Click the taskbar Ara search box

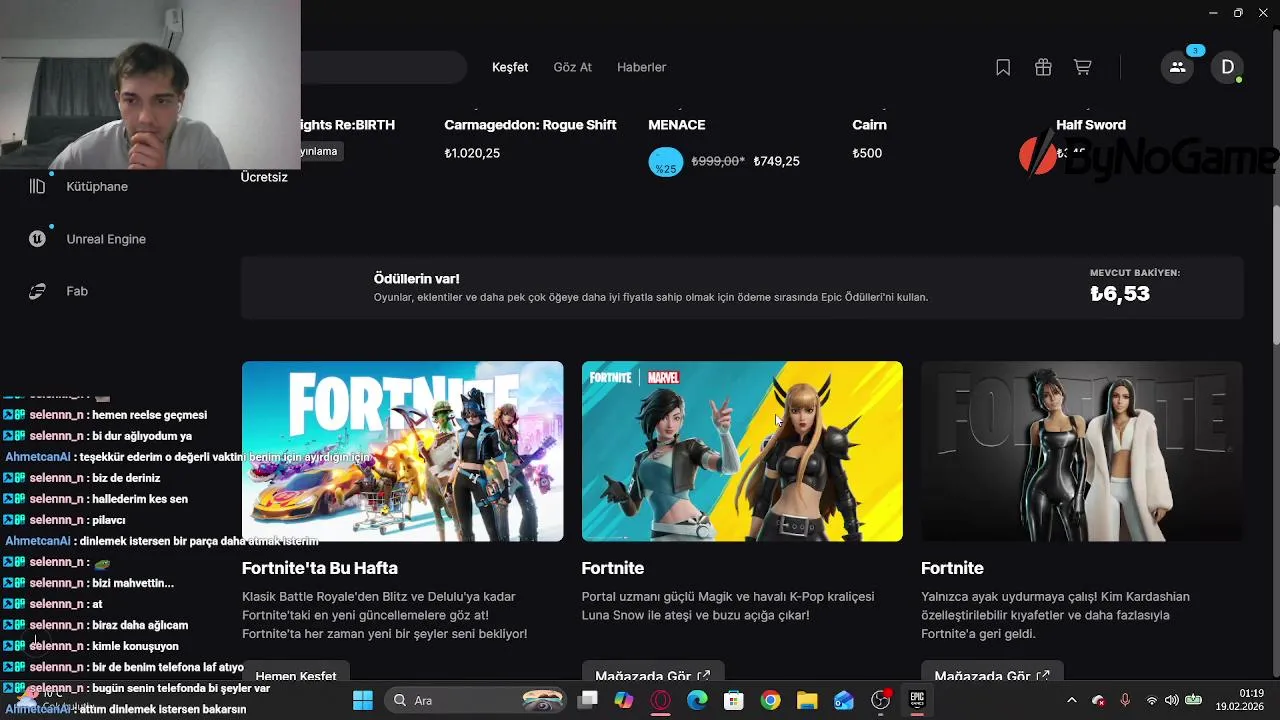[474, 700]
